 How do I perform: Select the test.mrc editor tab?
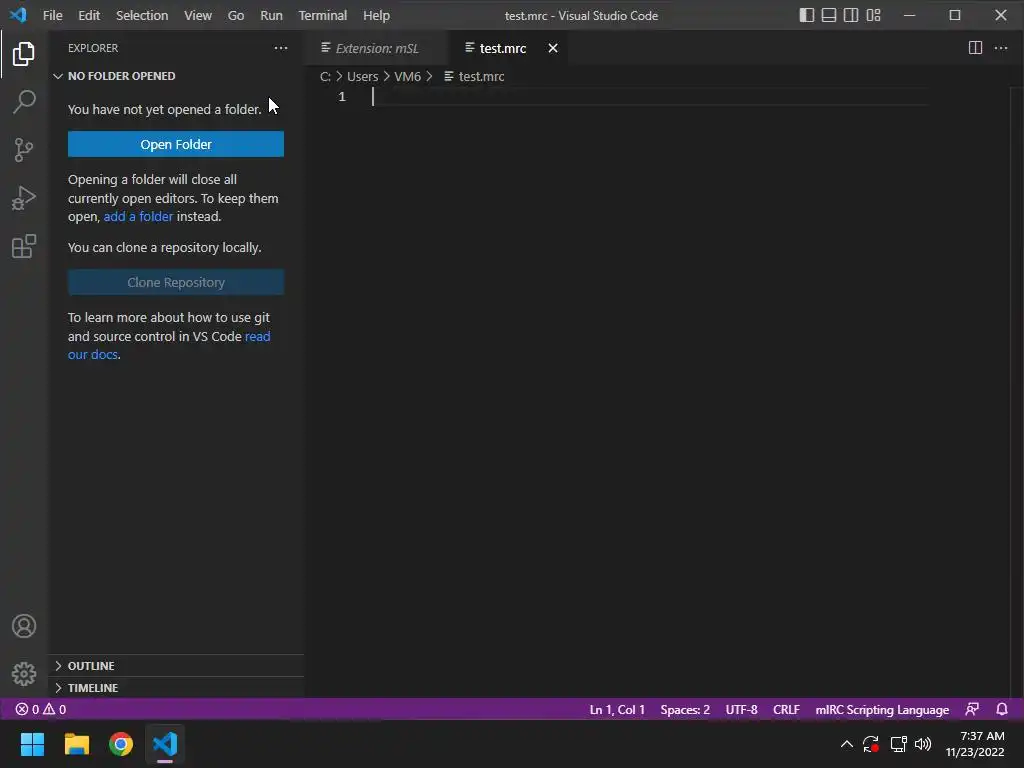click(502, 48)
